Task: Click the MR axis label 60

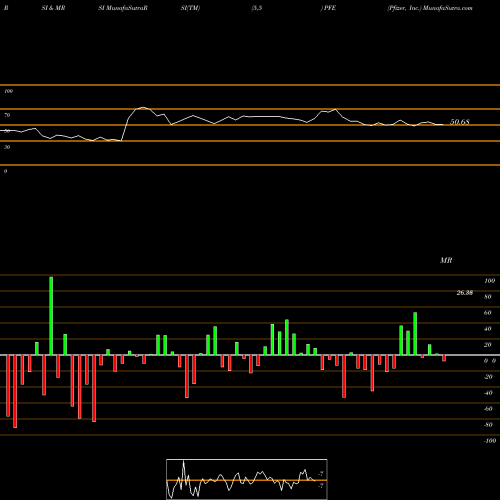Action: click(x=488, y=313)
